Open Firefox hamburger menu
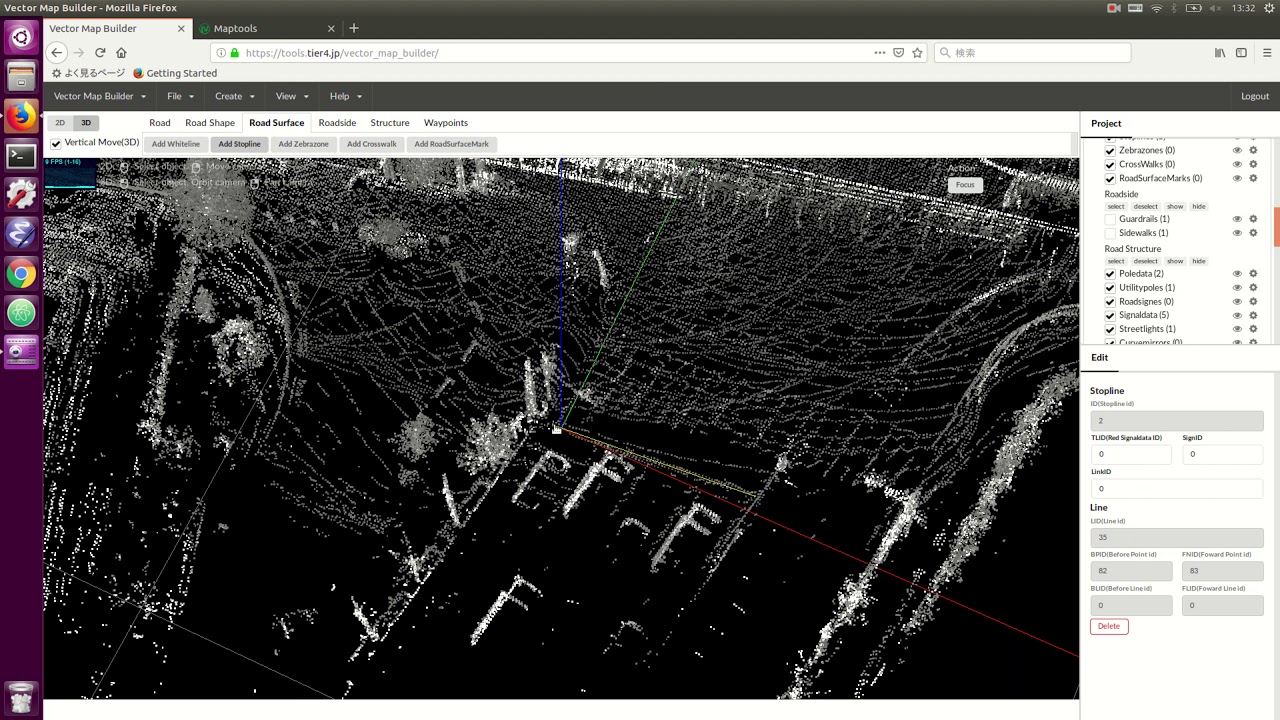The width and height of the screenshot is (1280, 720). click(1266, 53)
